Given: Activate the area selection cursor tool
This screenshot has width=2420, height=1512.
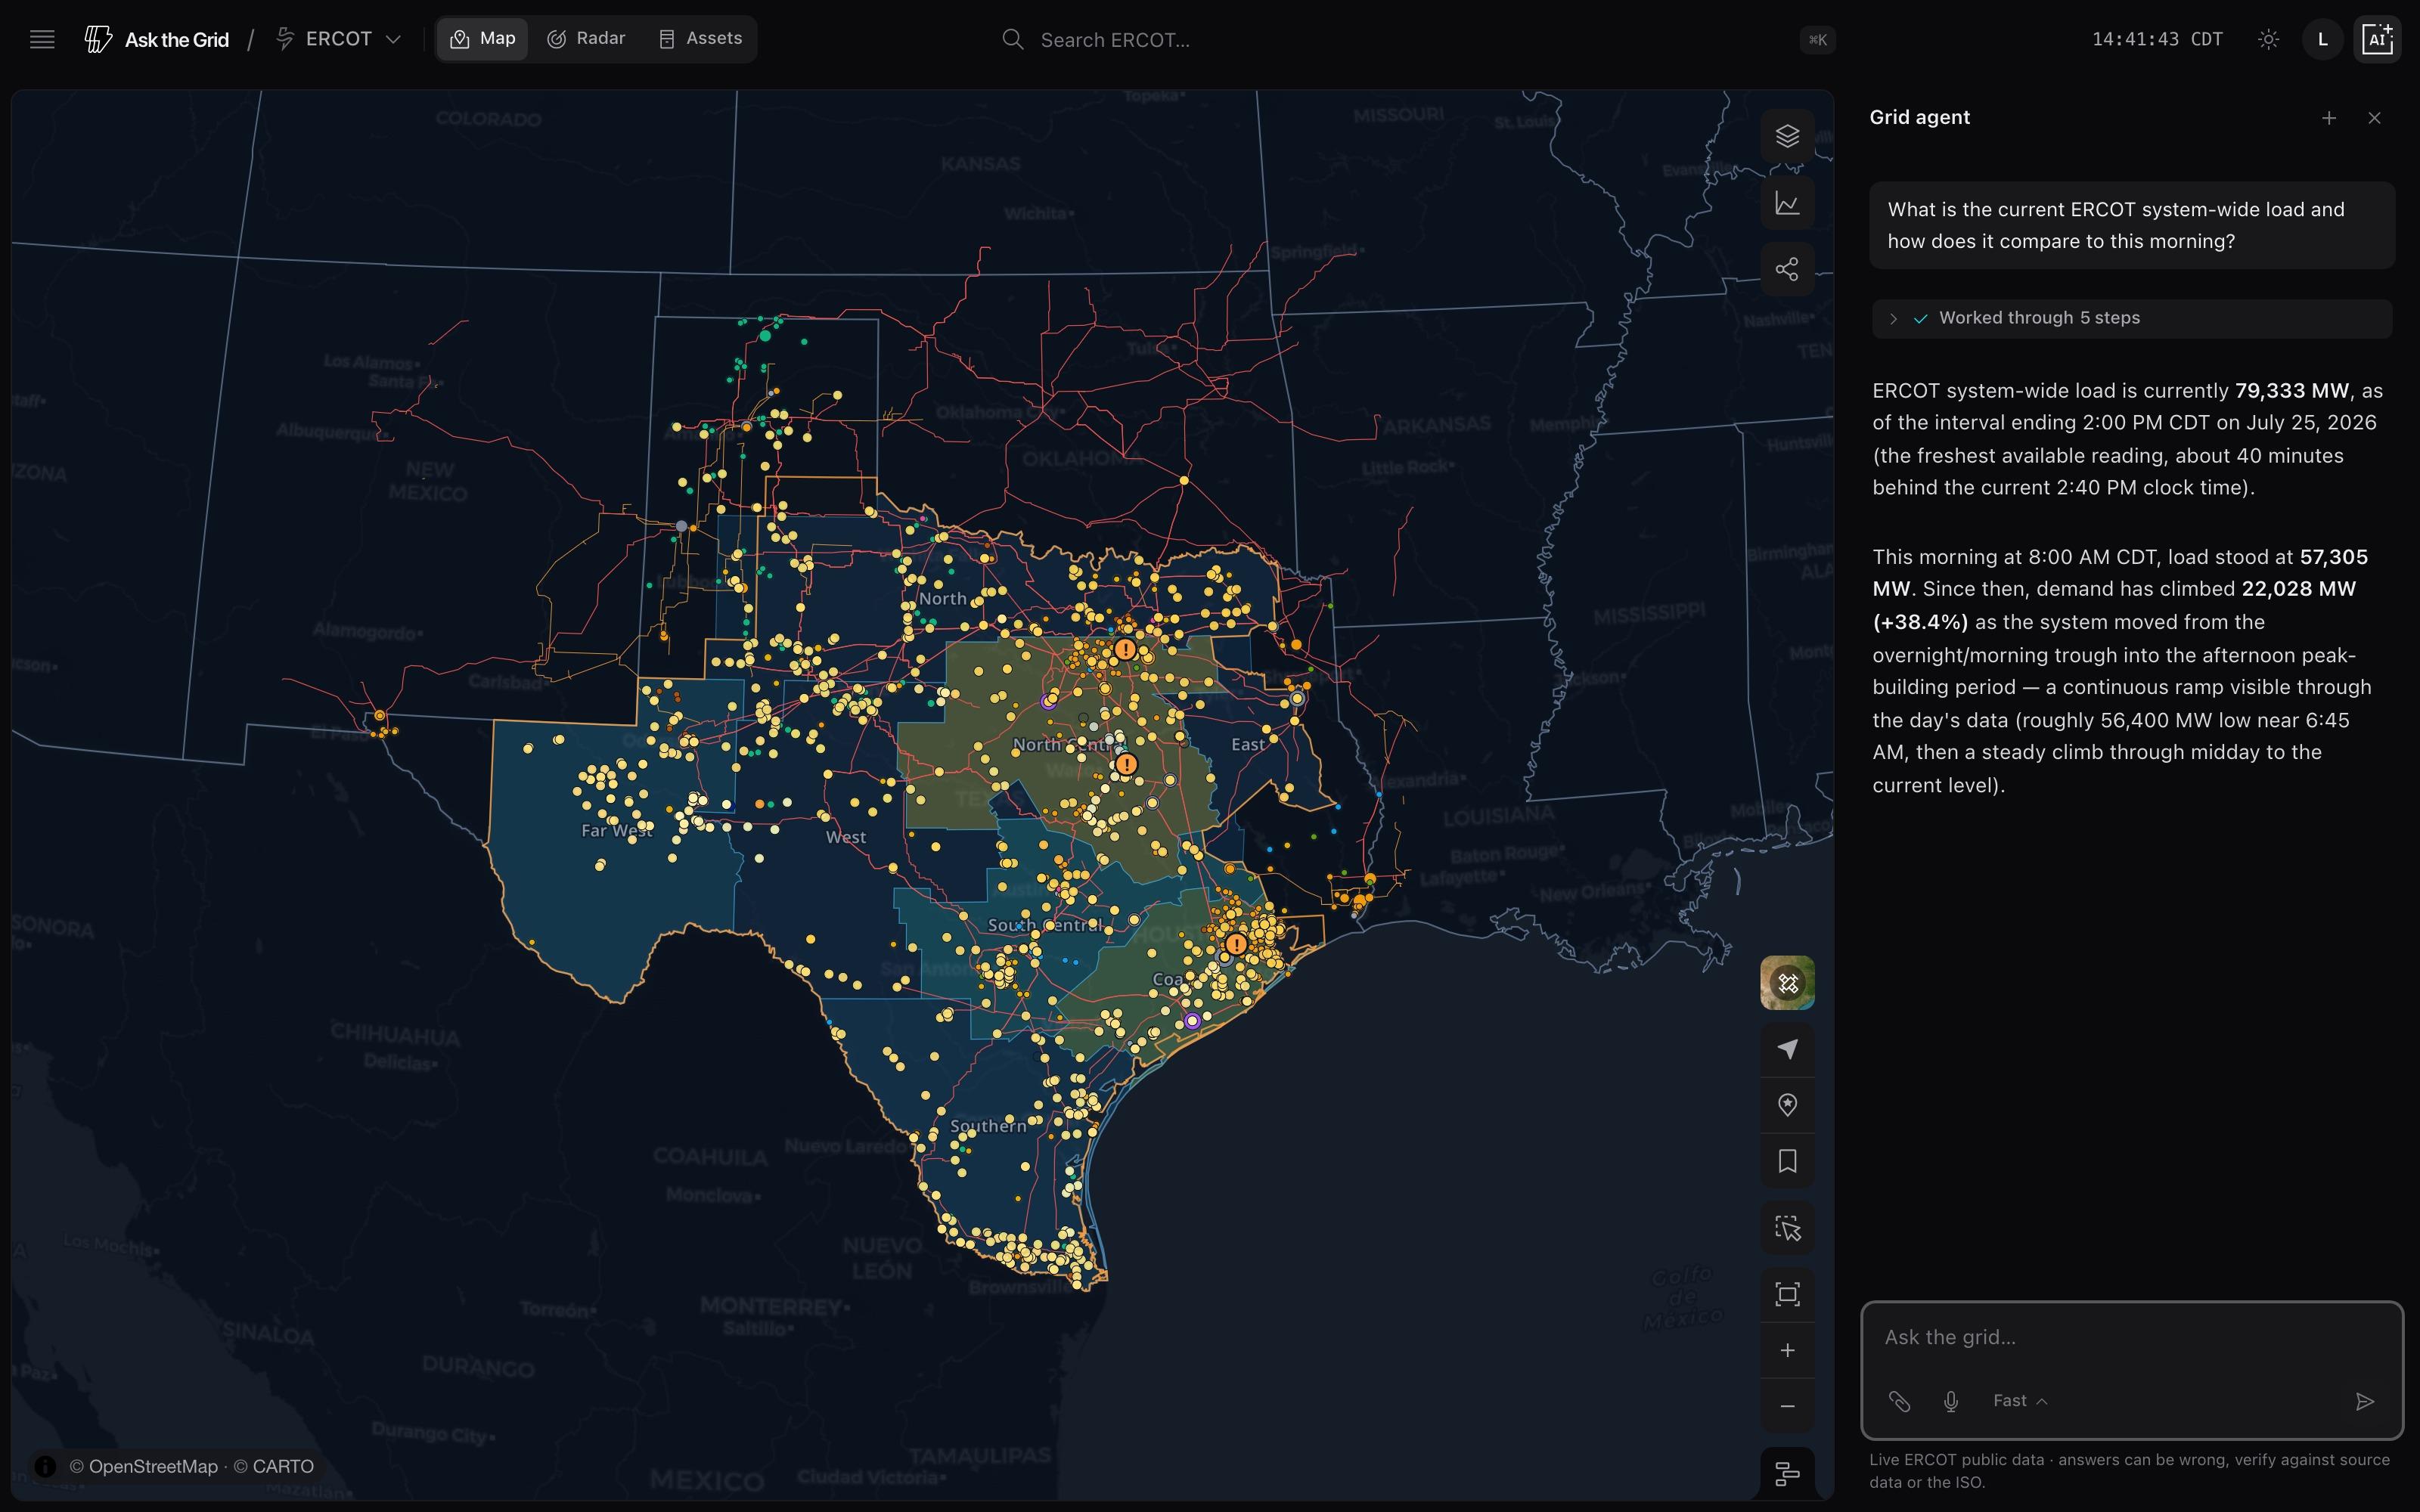Looking at the screenshot, I should 1787,1228.
